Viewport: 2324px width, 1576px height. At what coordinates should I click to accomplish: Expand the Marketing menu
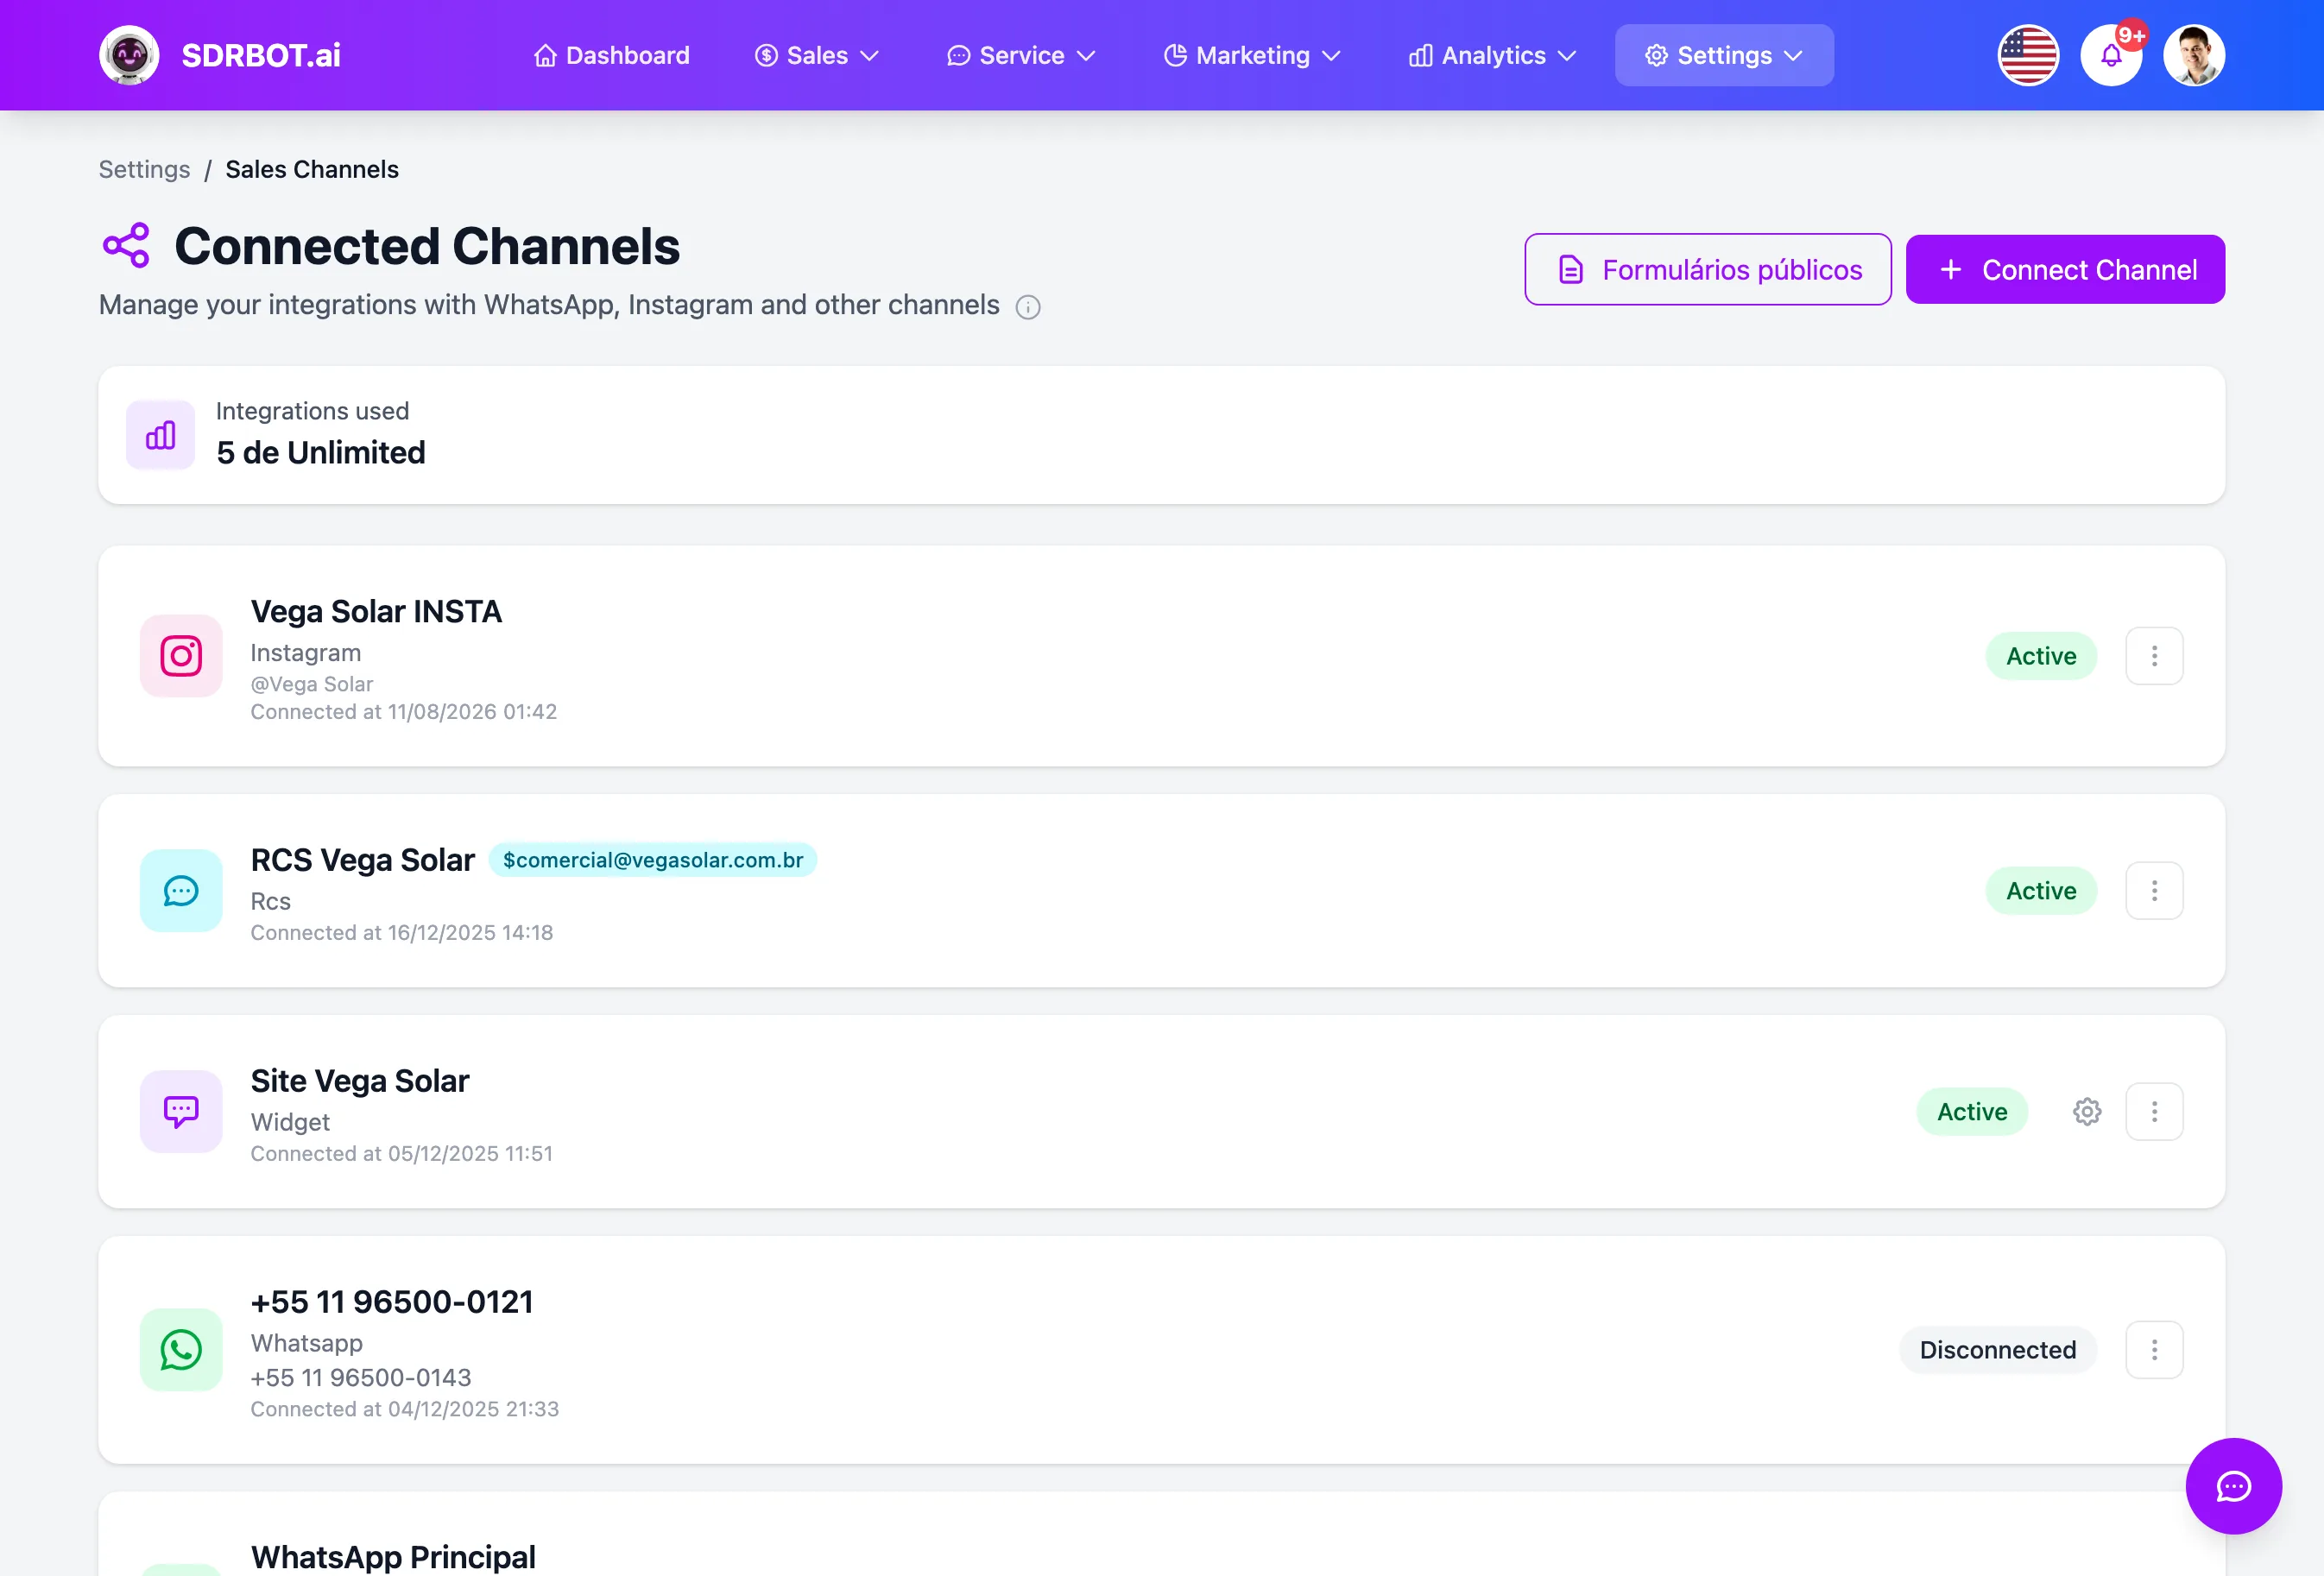point(1252,55)
